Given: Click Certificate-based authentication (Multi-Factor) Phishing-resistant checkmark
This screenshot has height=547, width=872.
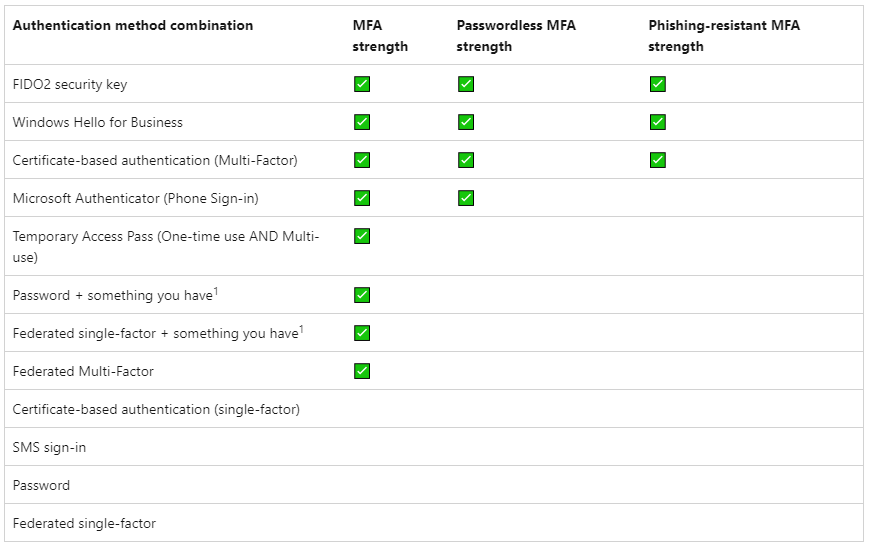Looking at the screenshot, I should (x=657, y=160).
